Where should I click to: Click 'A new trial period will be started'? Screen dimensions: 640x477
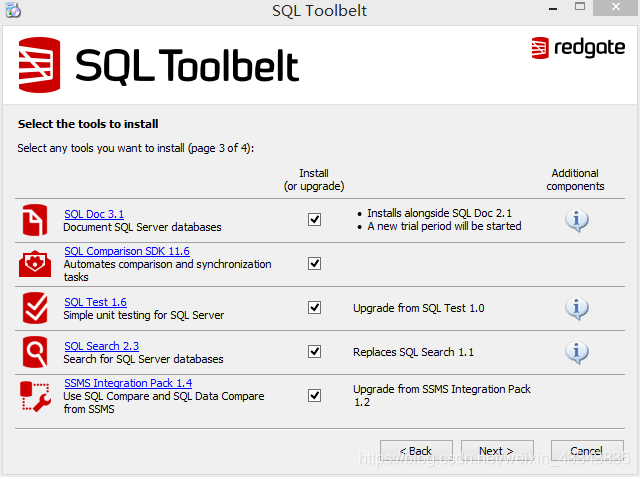coord(444,226)
